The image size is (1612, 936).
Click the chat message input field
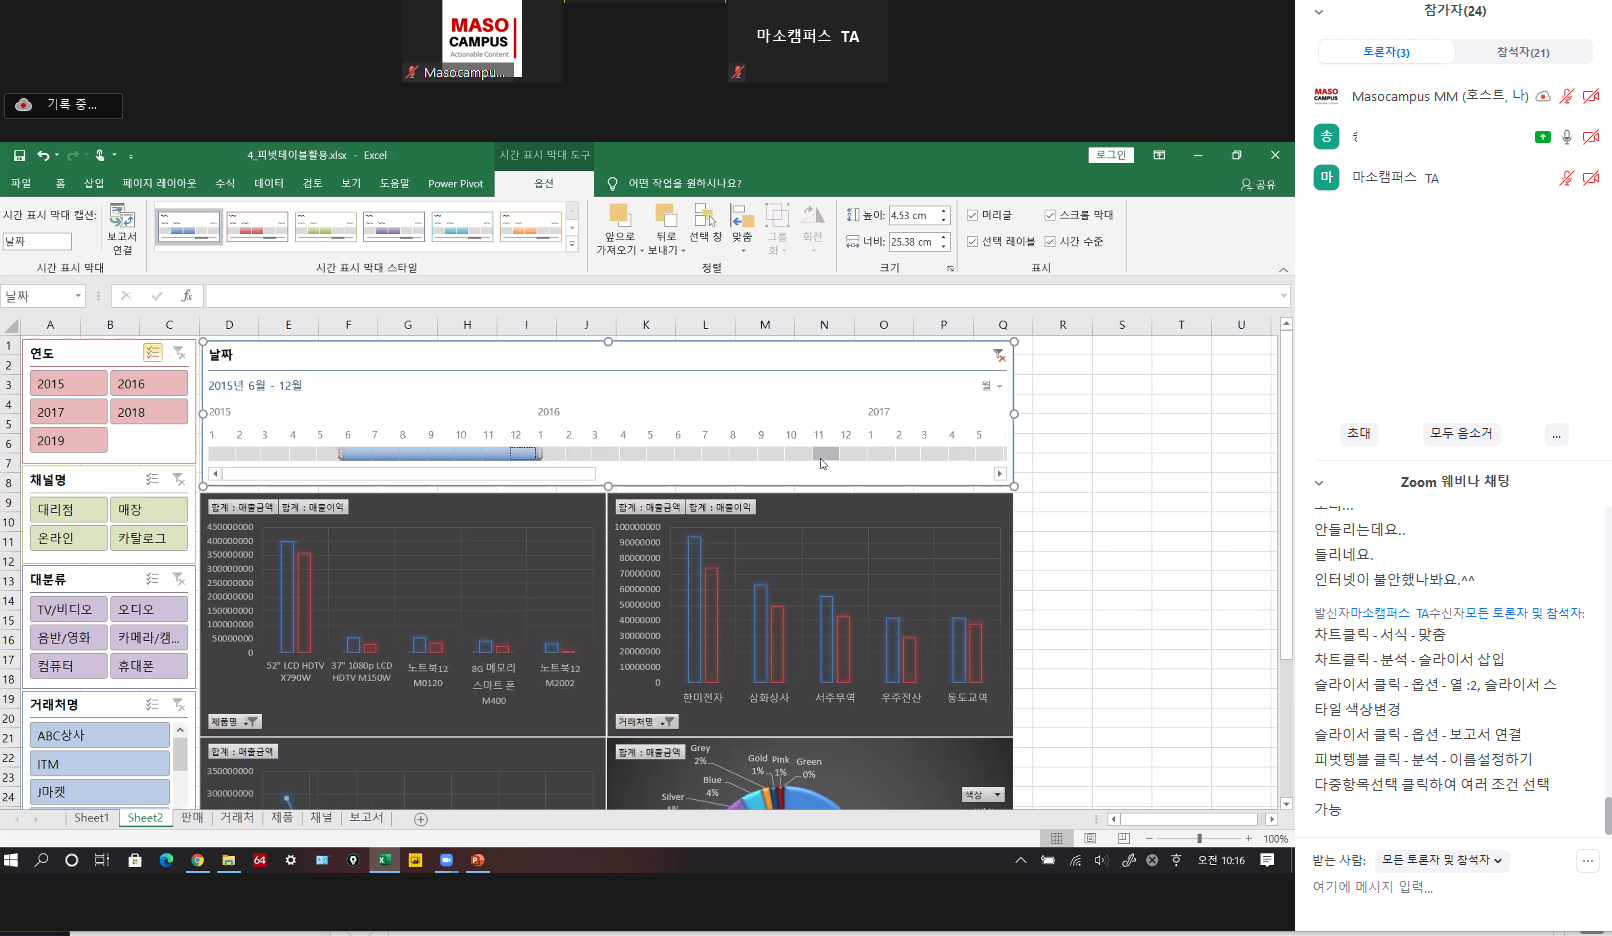pyautogui.click(x=1440, y=887)
